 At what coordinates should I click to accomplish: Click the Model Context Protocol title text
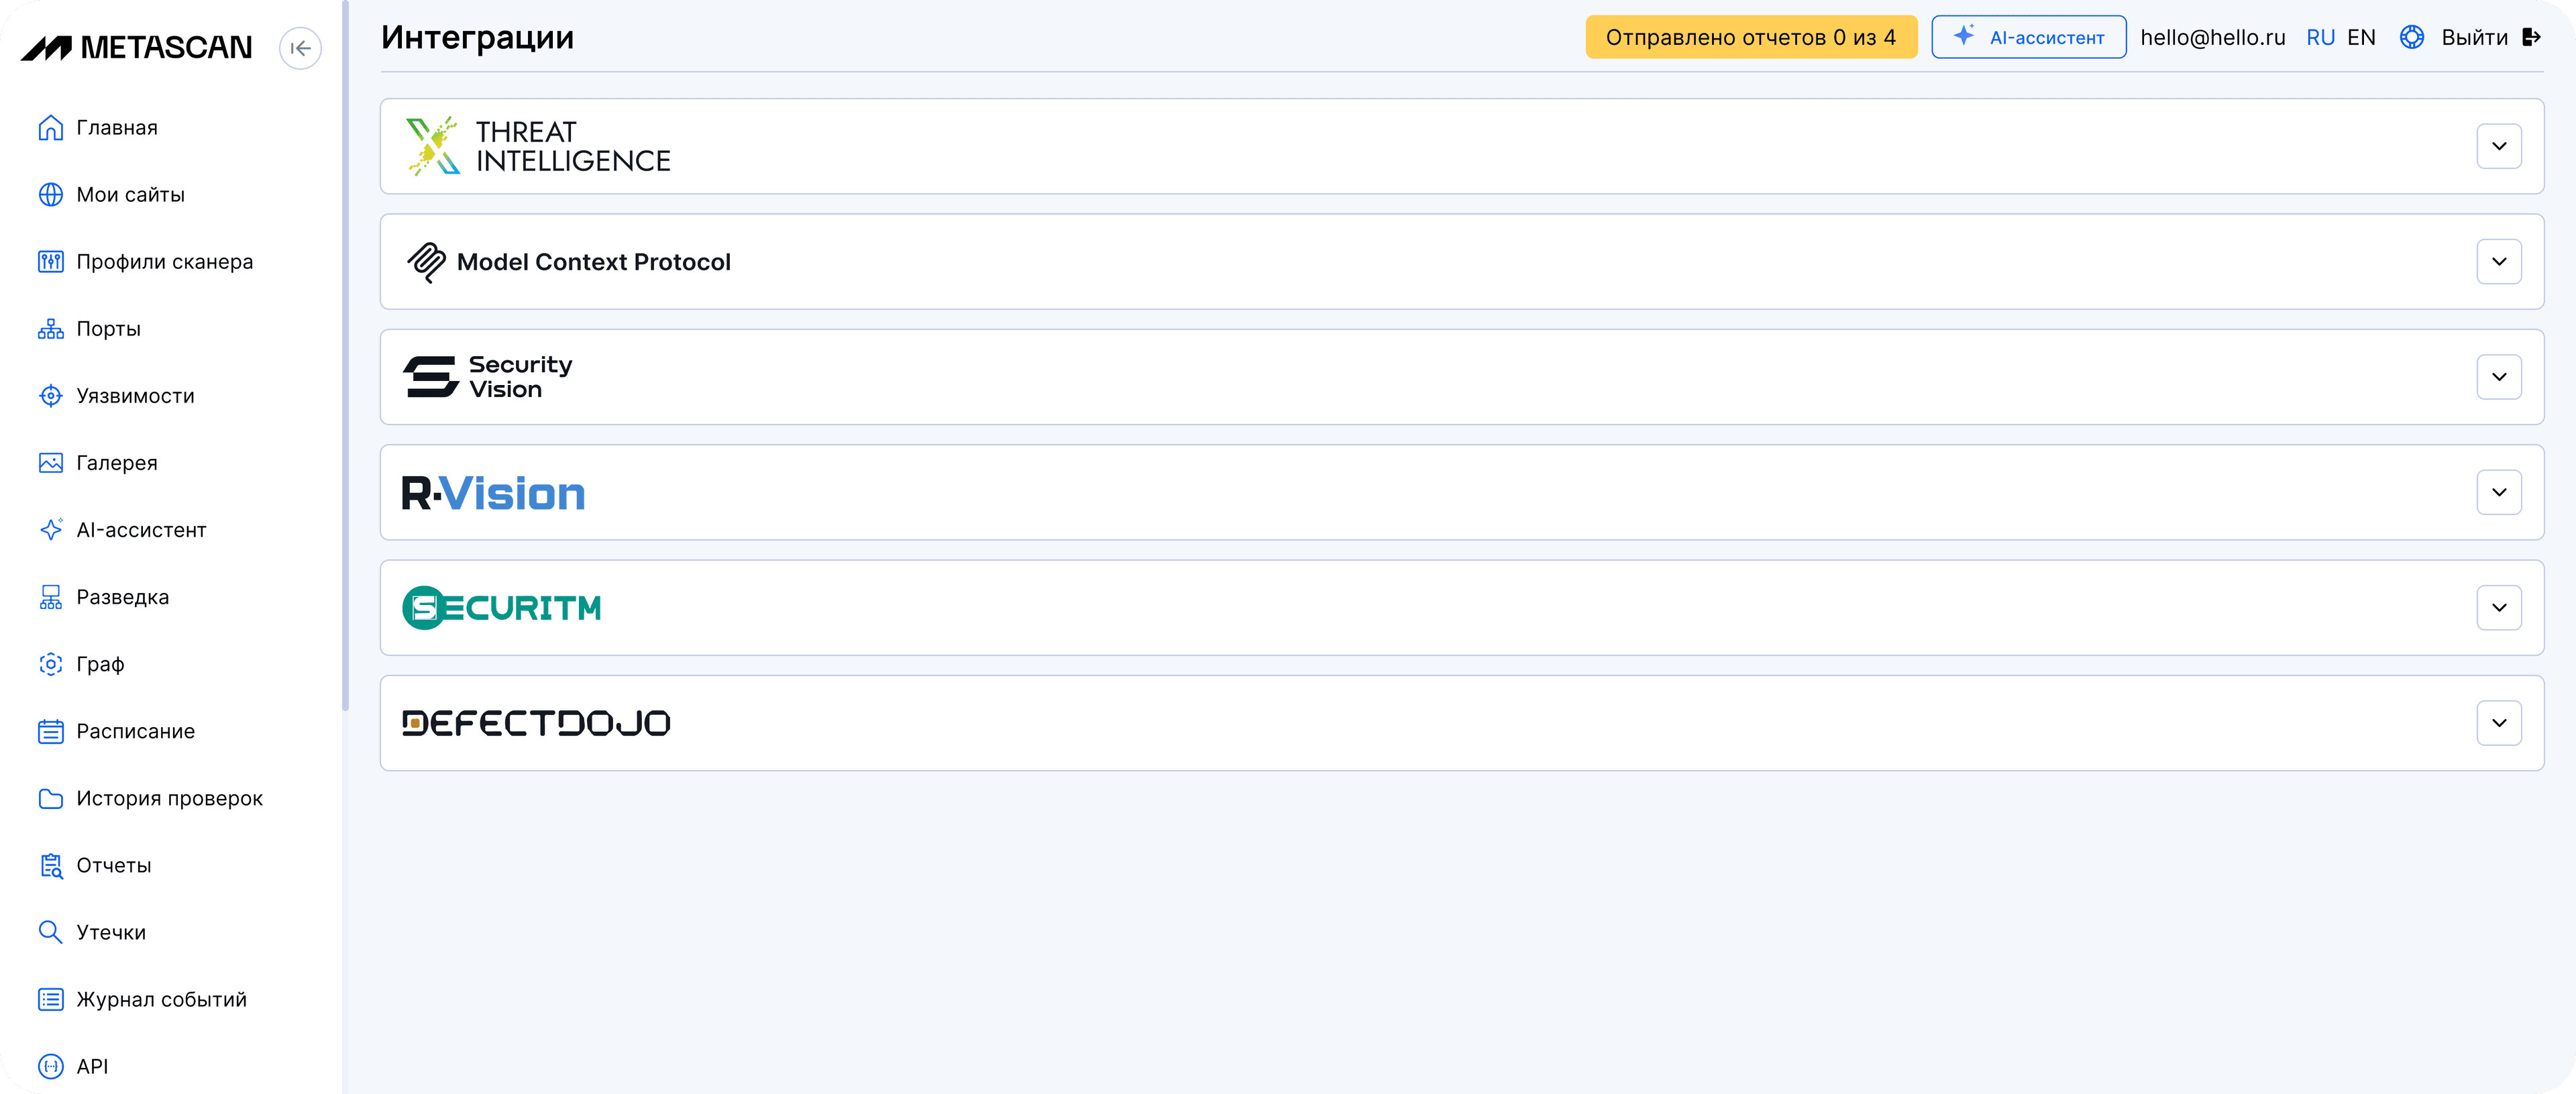(593, 262)
